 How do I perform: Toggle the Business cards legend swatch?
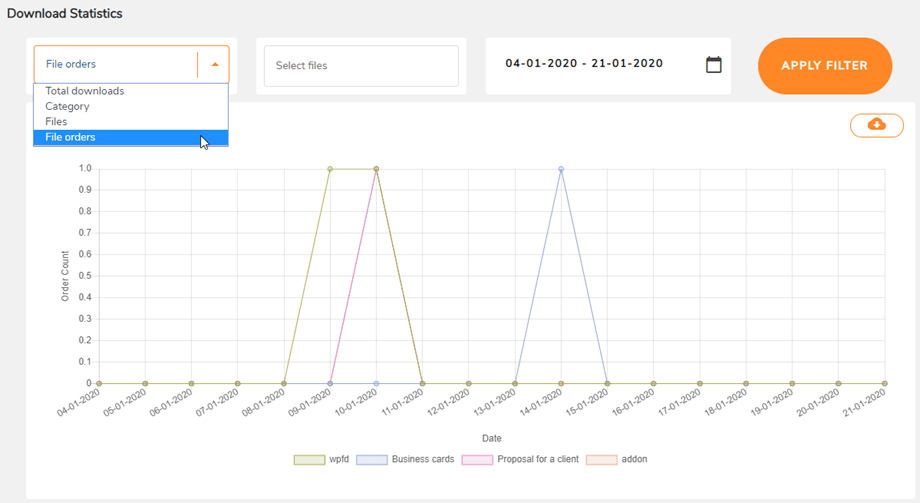point(371,460)
